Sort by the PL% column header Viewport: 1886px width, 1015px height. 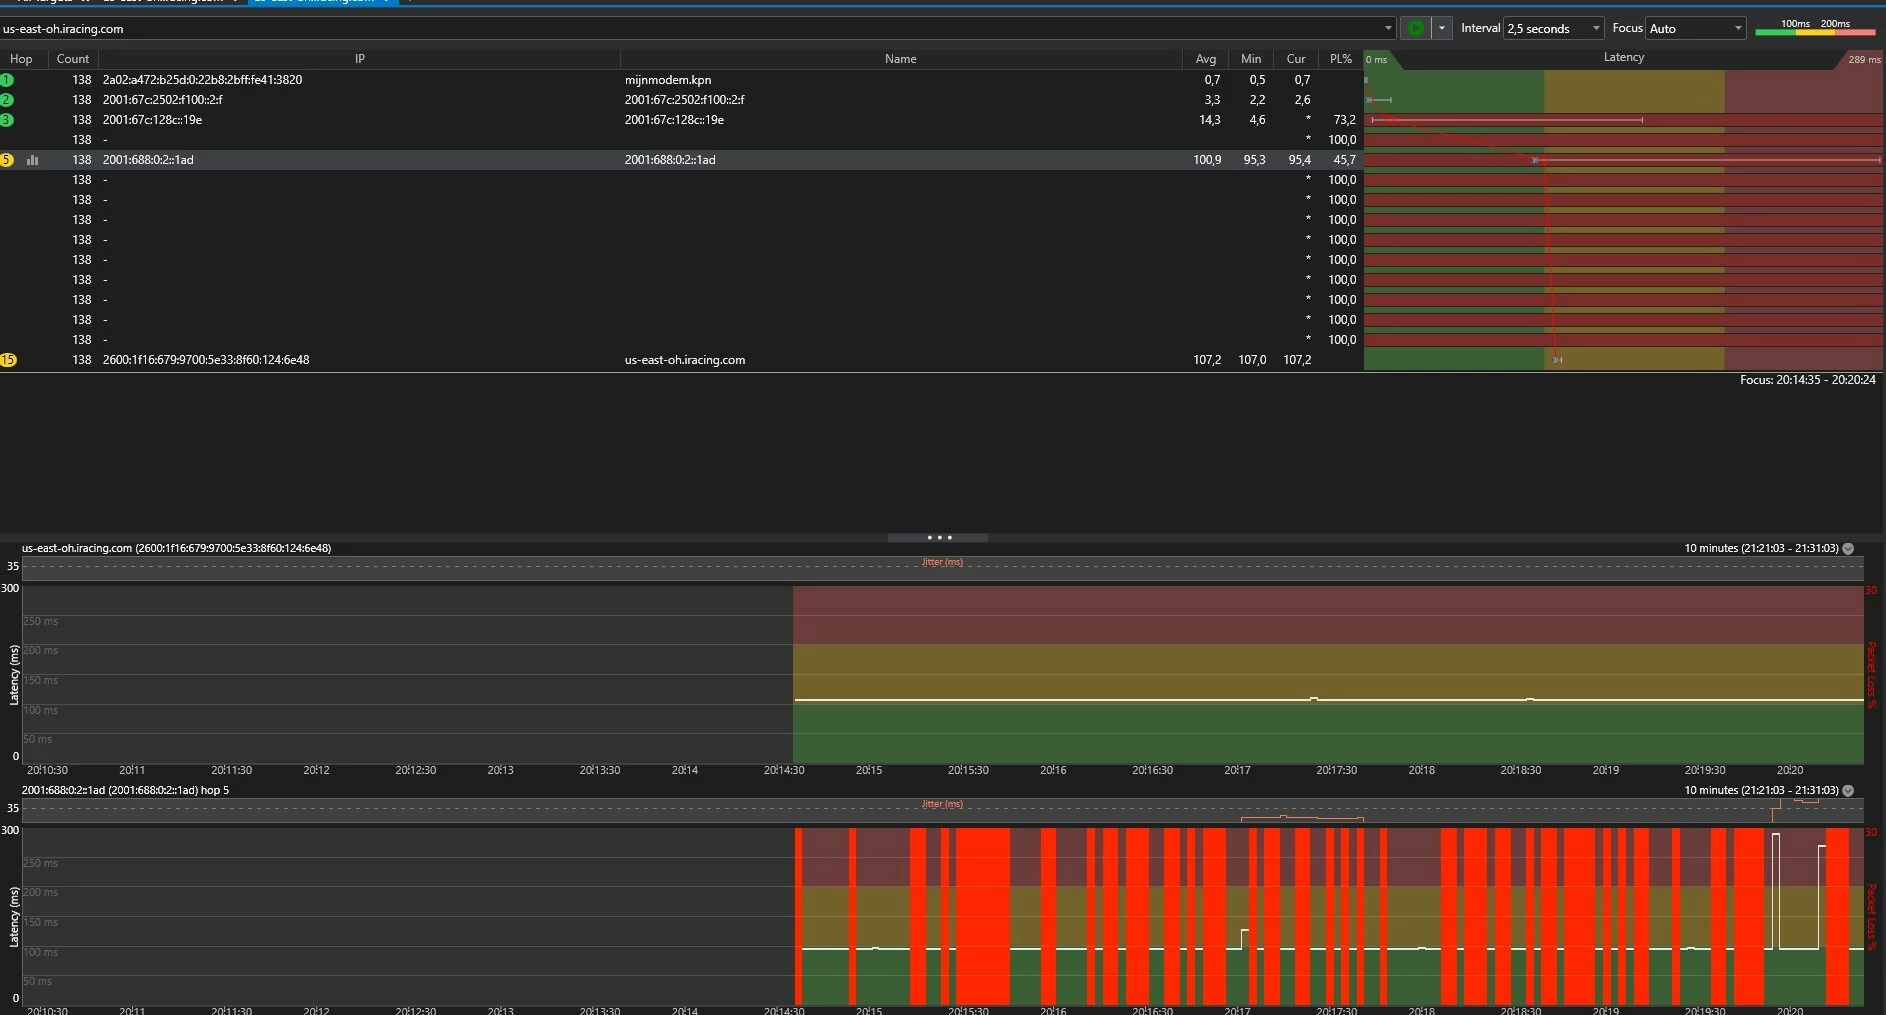point(1340,59)
